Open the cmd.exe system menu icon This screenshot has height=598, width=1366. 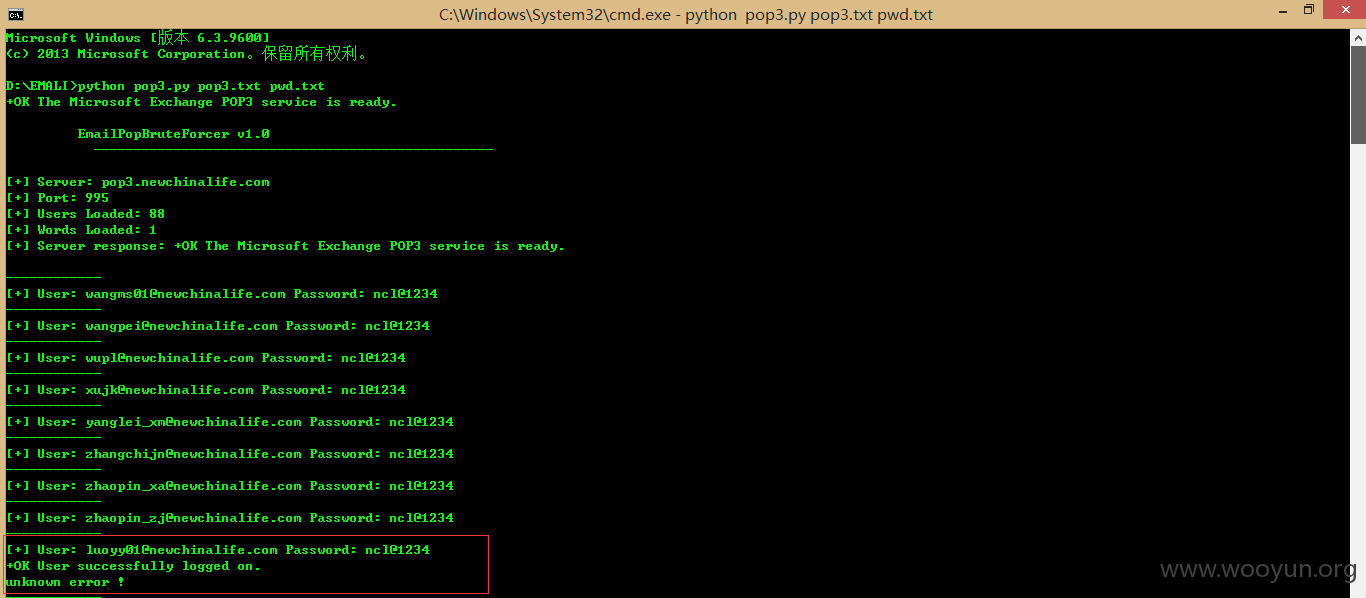pyautogui.click(x=15, y=14)
